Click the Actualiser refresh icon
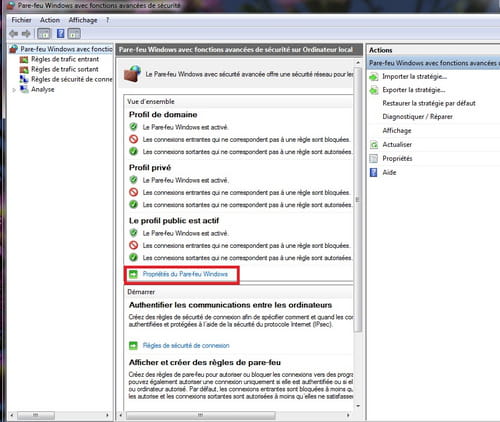Image resolution: width=500 pixels, height=422 pixels. pyautogui.click(x=374, y=145)
